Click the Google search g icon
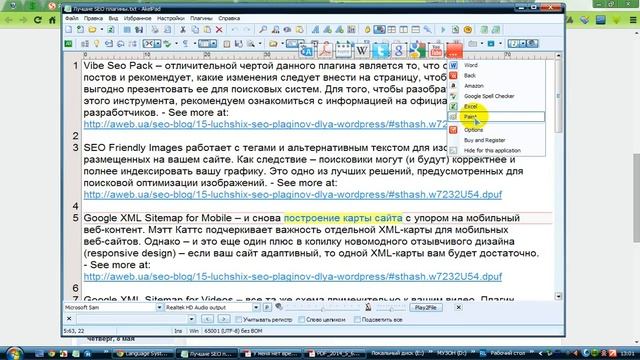The image size is (640, 360). [399, 51]
